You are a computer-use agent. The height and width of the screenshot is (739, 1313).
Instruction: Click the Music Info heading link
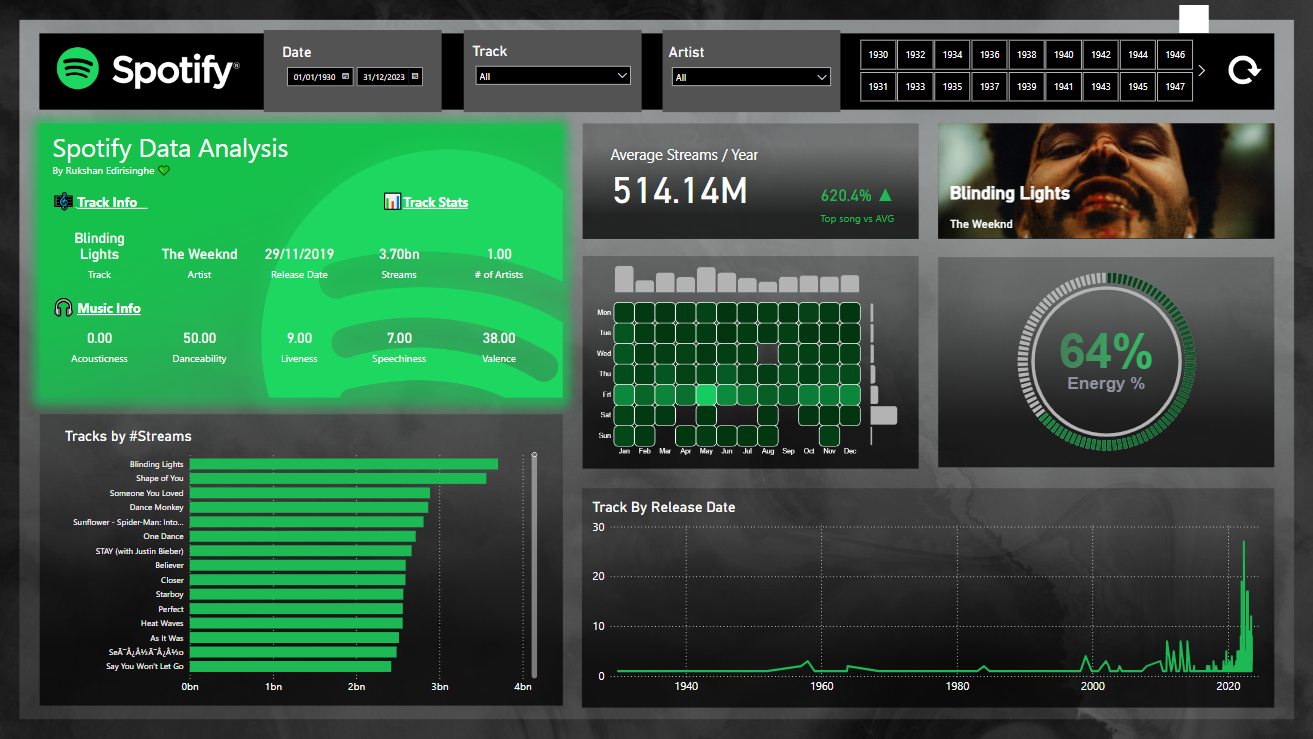[x=109, y=308]
